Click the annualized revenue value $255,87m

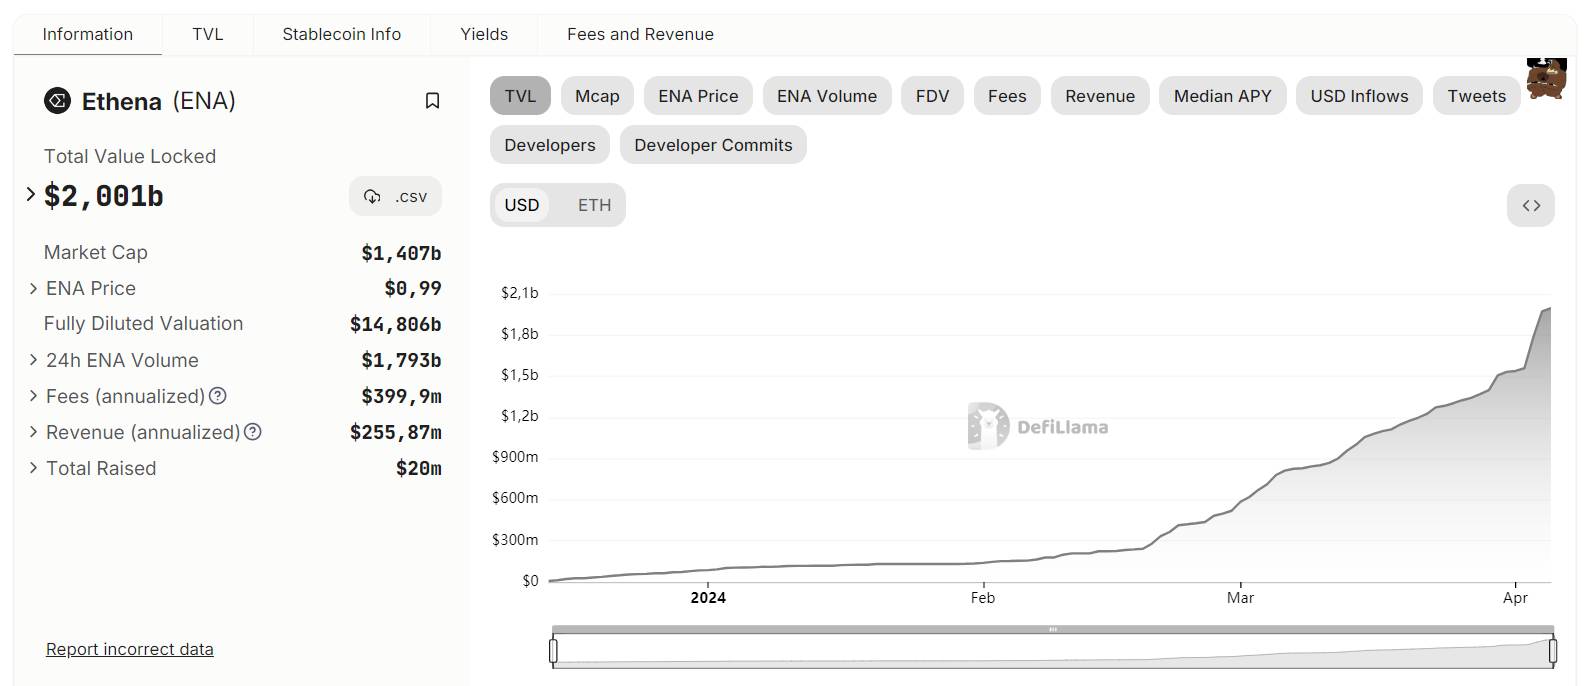[x=396, y=432]
